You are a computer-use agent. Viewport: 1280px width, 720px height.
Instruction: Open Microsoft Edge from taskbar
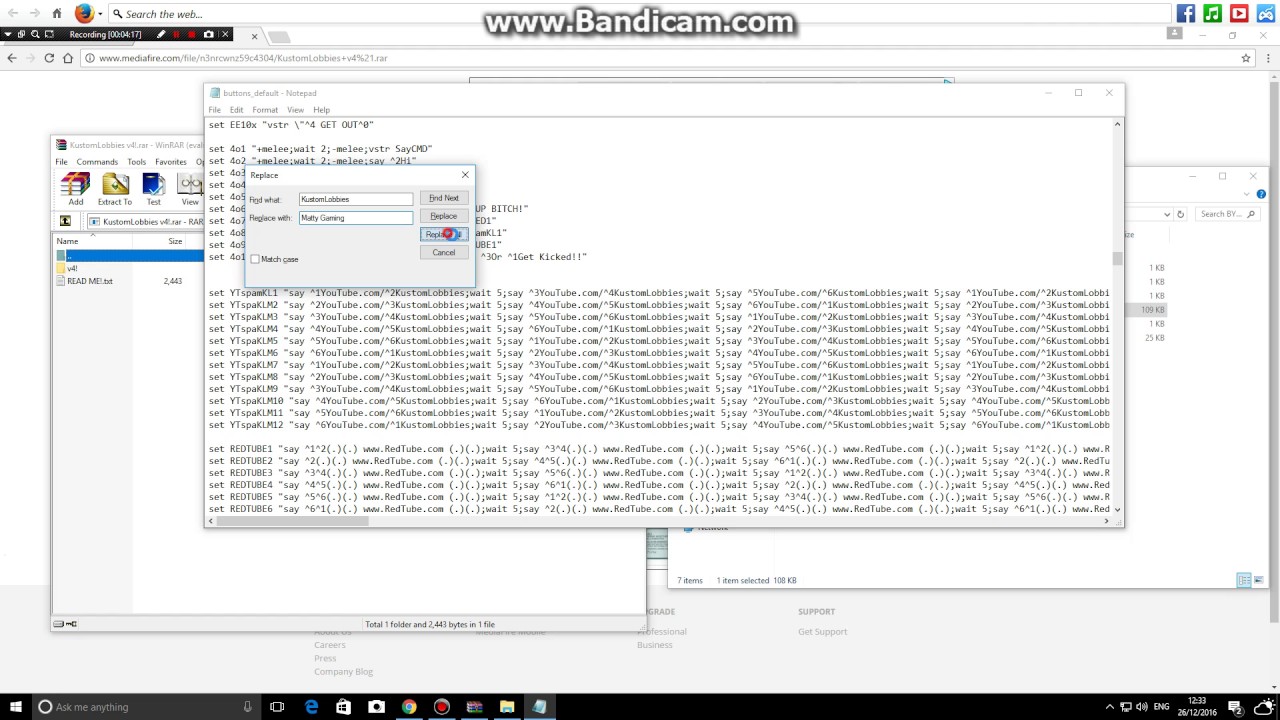point(312,707)
